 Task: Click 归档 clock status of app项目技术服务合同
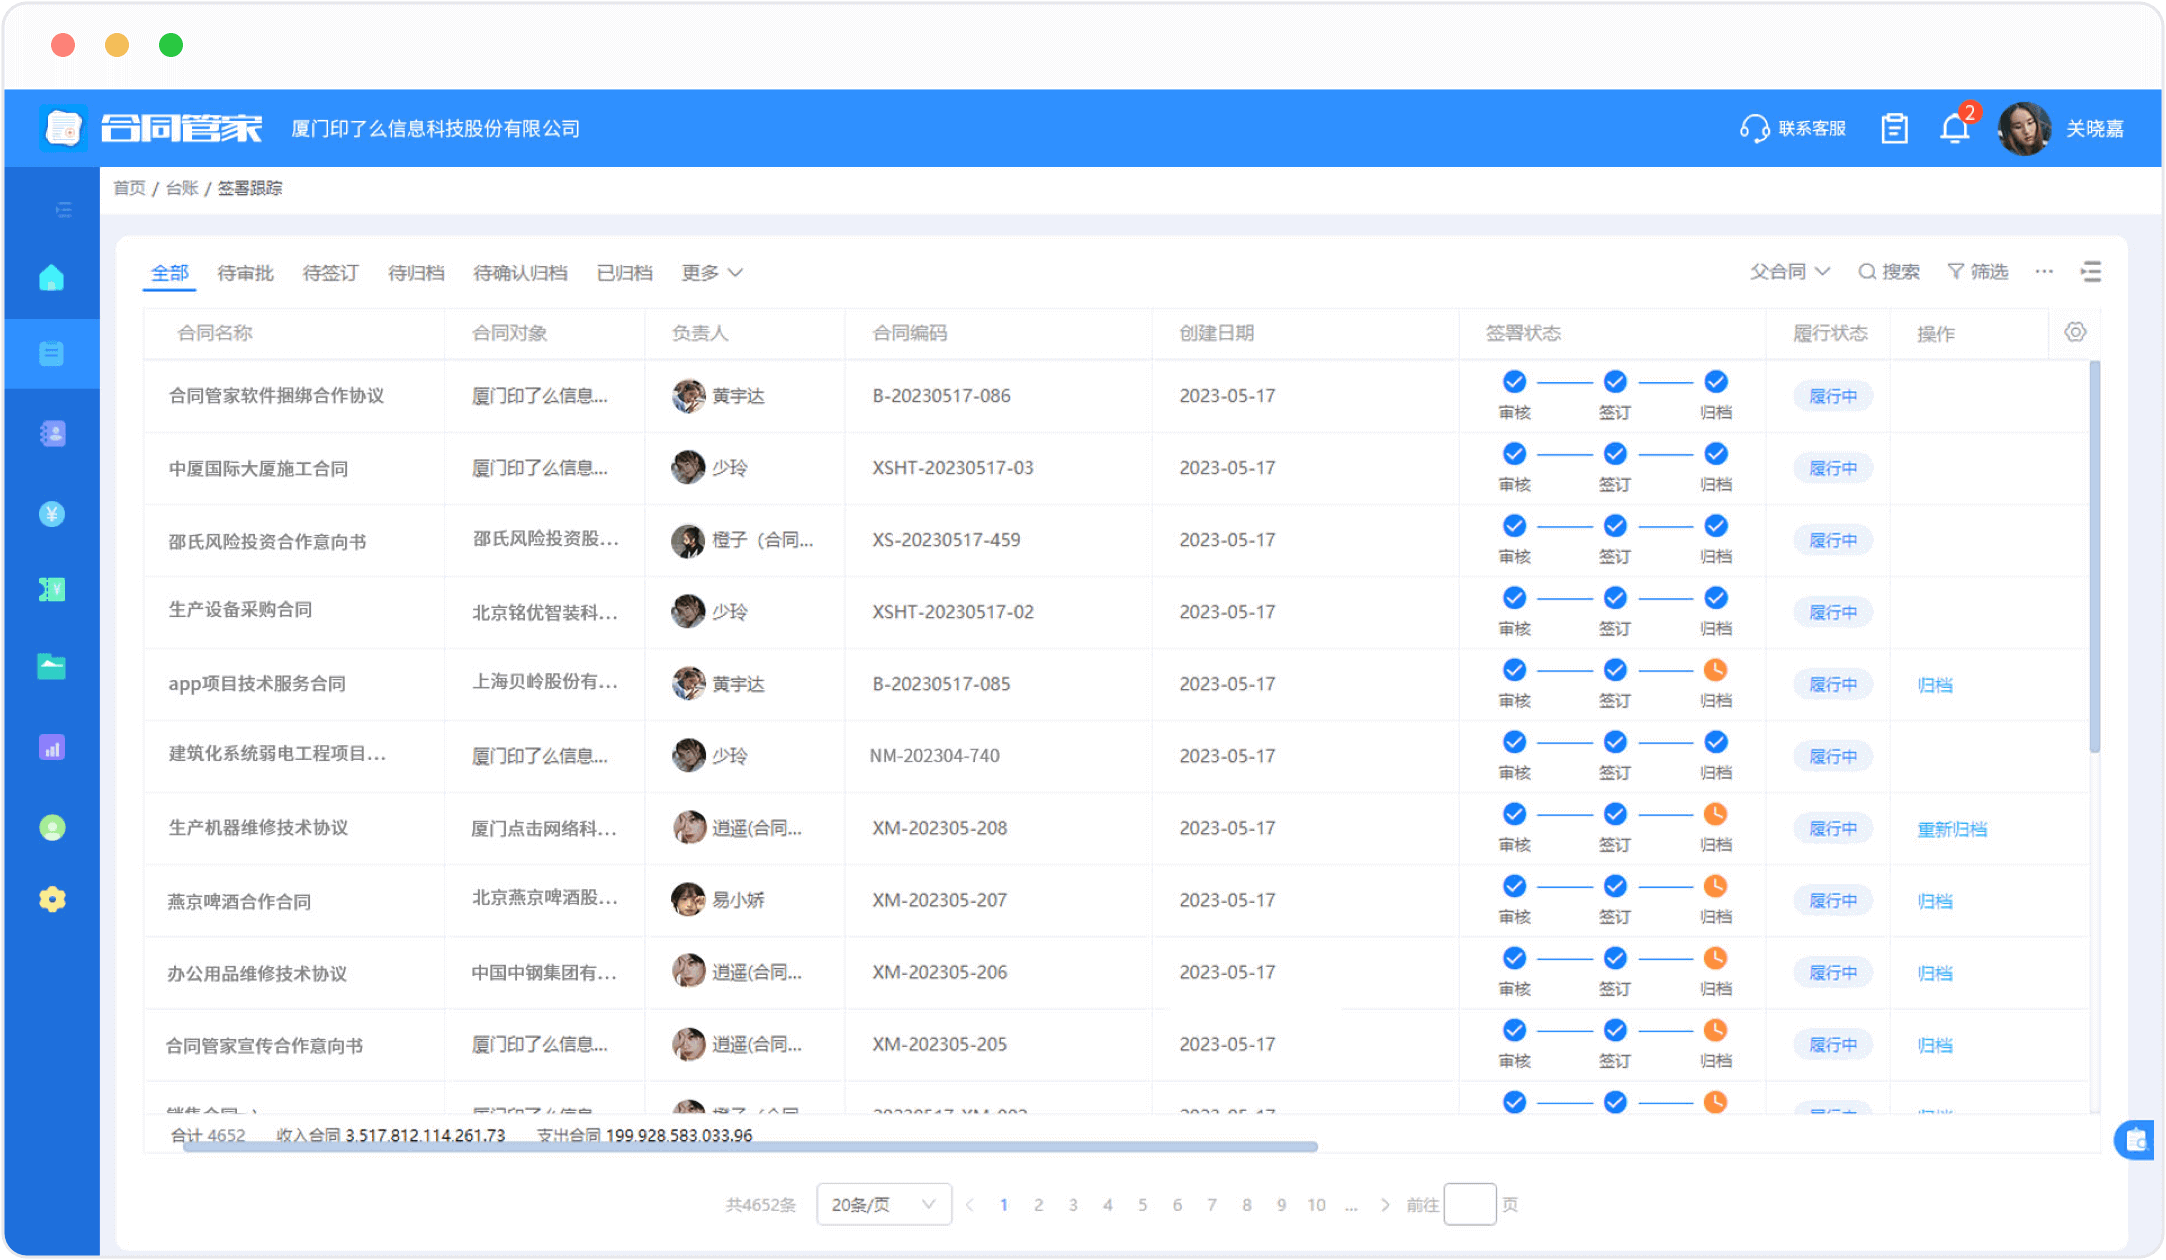click(x=1716, y=670)
